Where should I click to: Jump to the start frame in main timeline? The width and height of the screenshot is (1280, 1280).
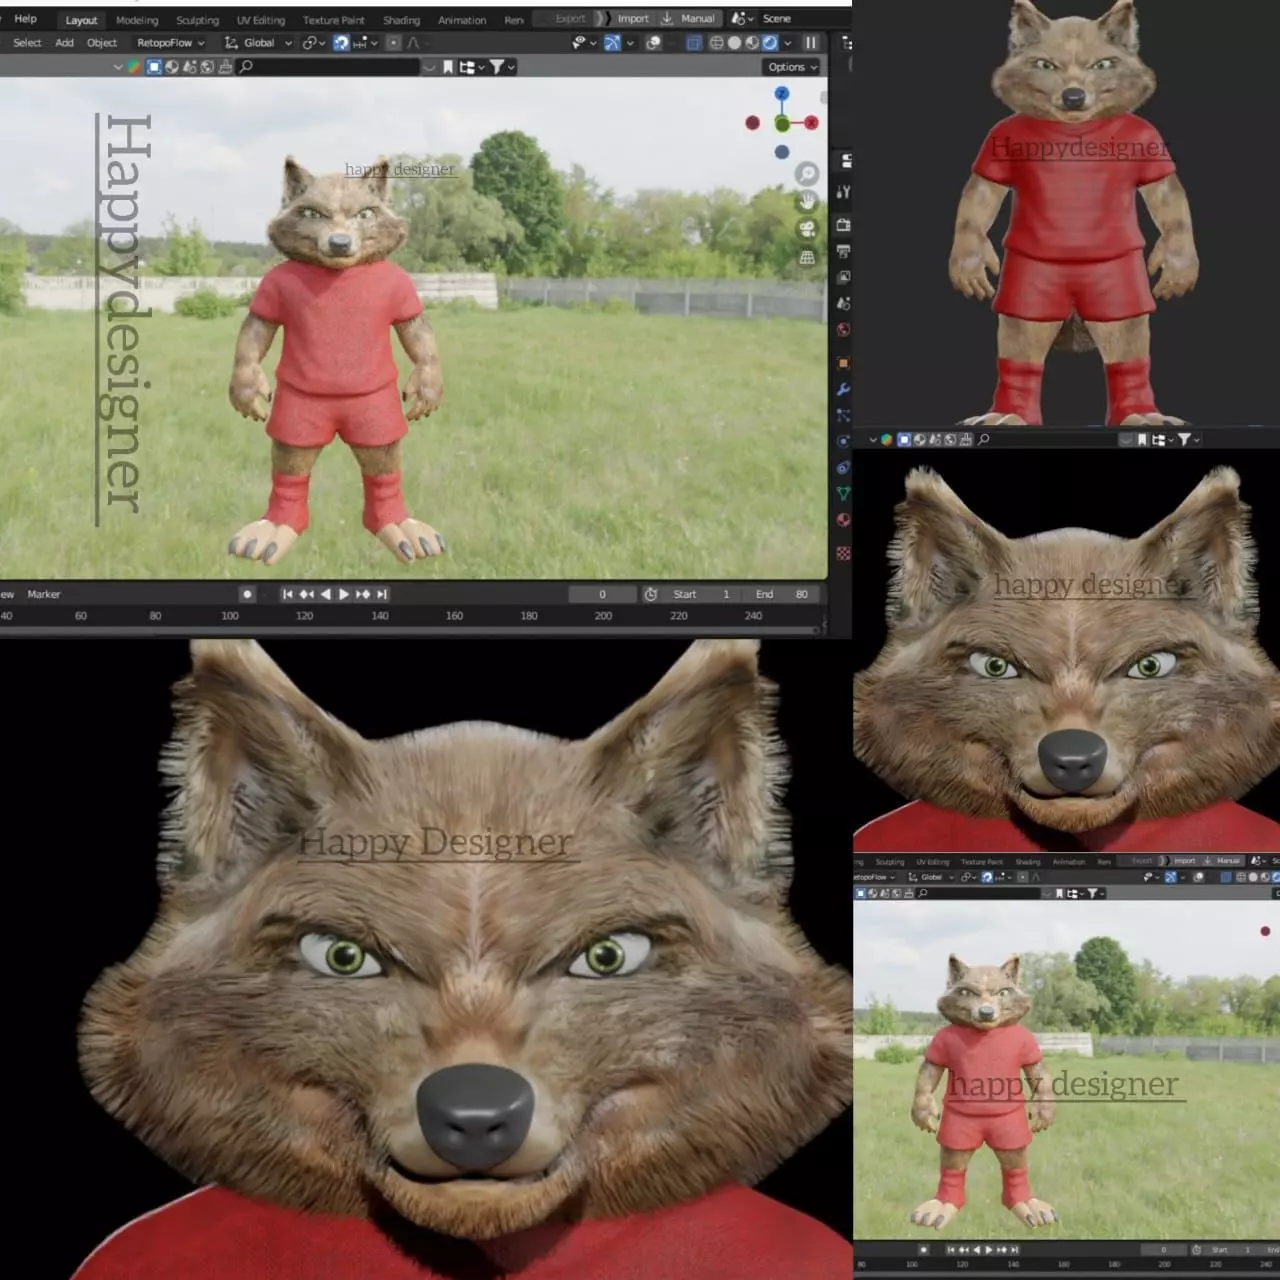point(287,594)
